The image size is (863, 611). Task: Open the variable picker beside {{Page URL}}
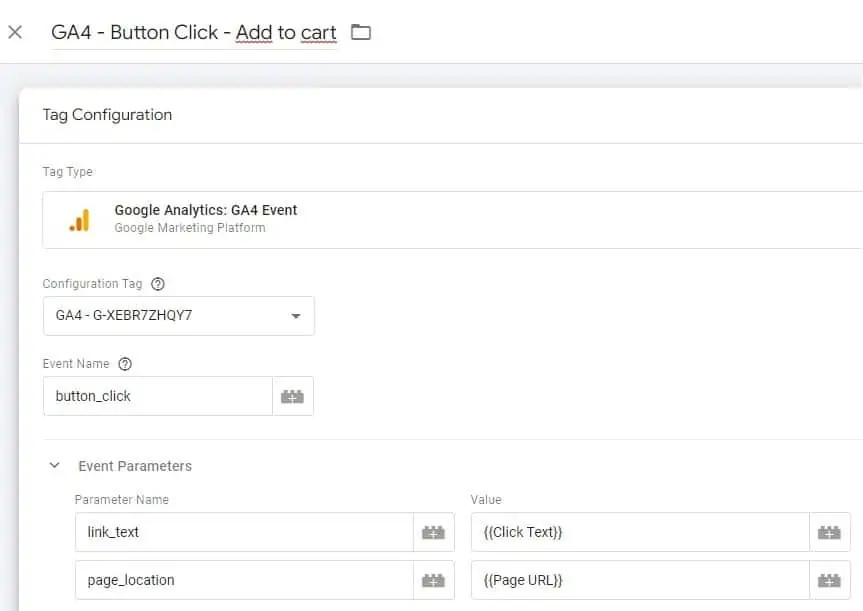pyautogui.click(x=830, y=580)
